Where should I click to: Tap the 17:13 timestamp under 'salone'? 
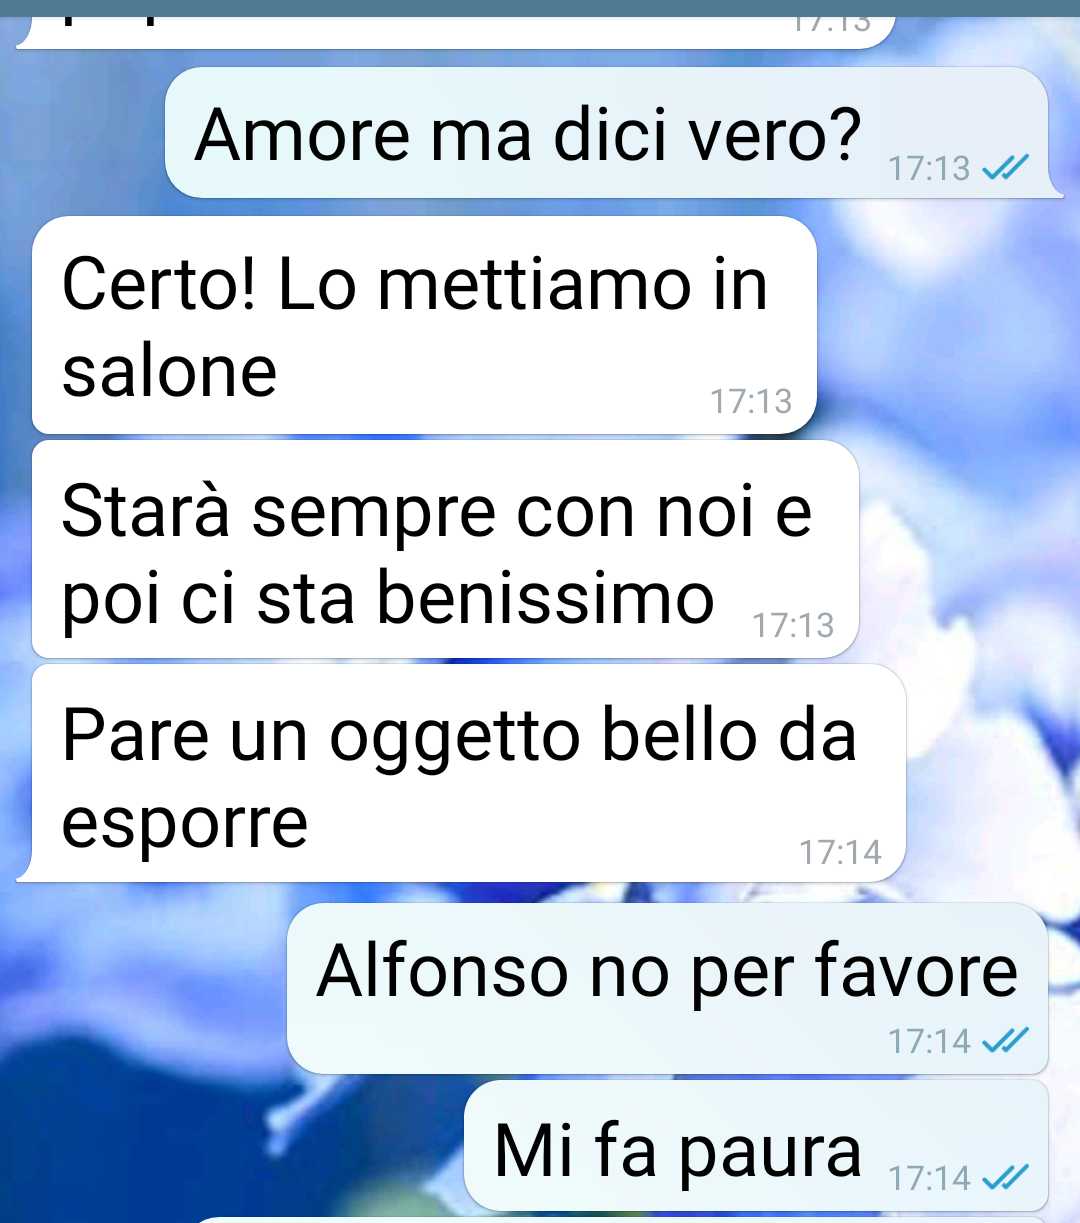(751, 402)
